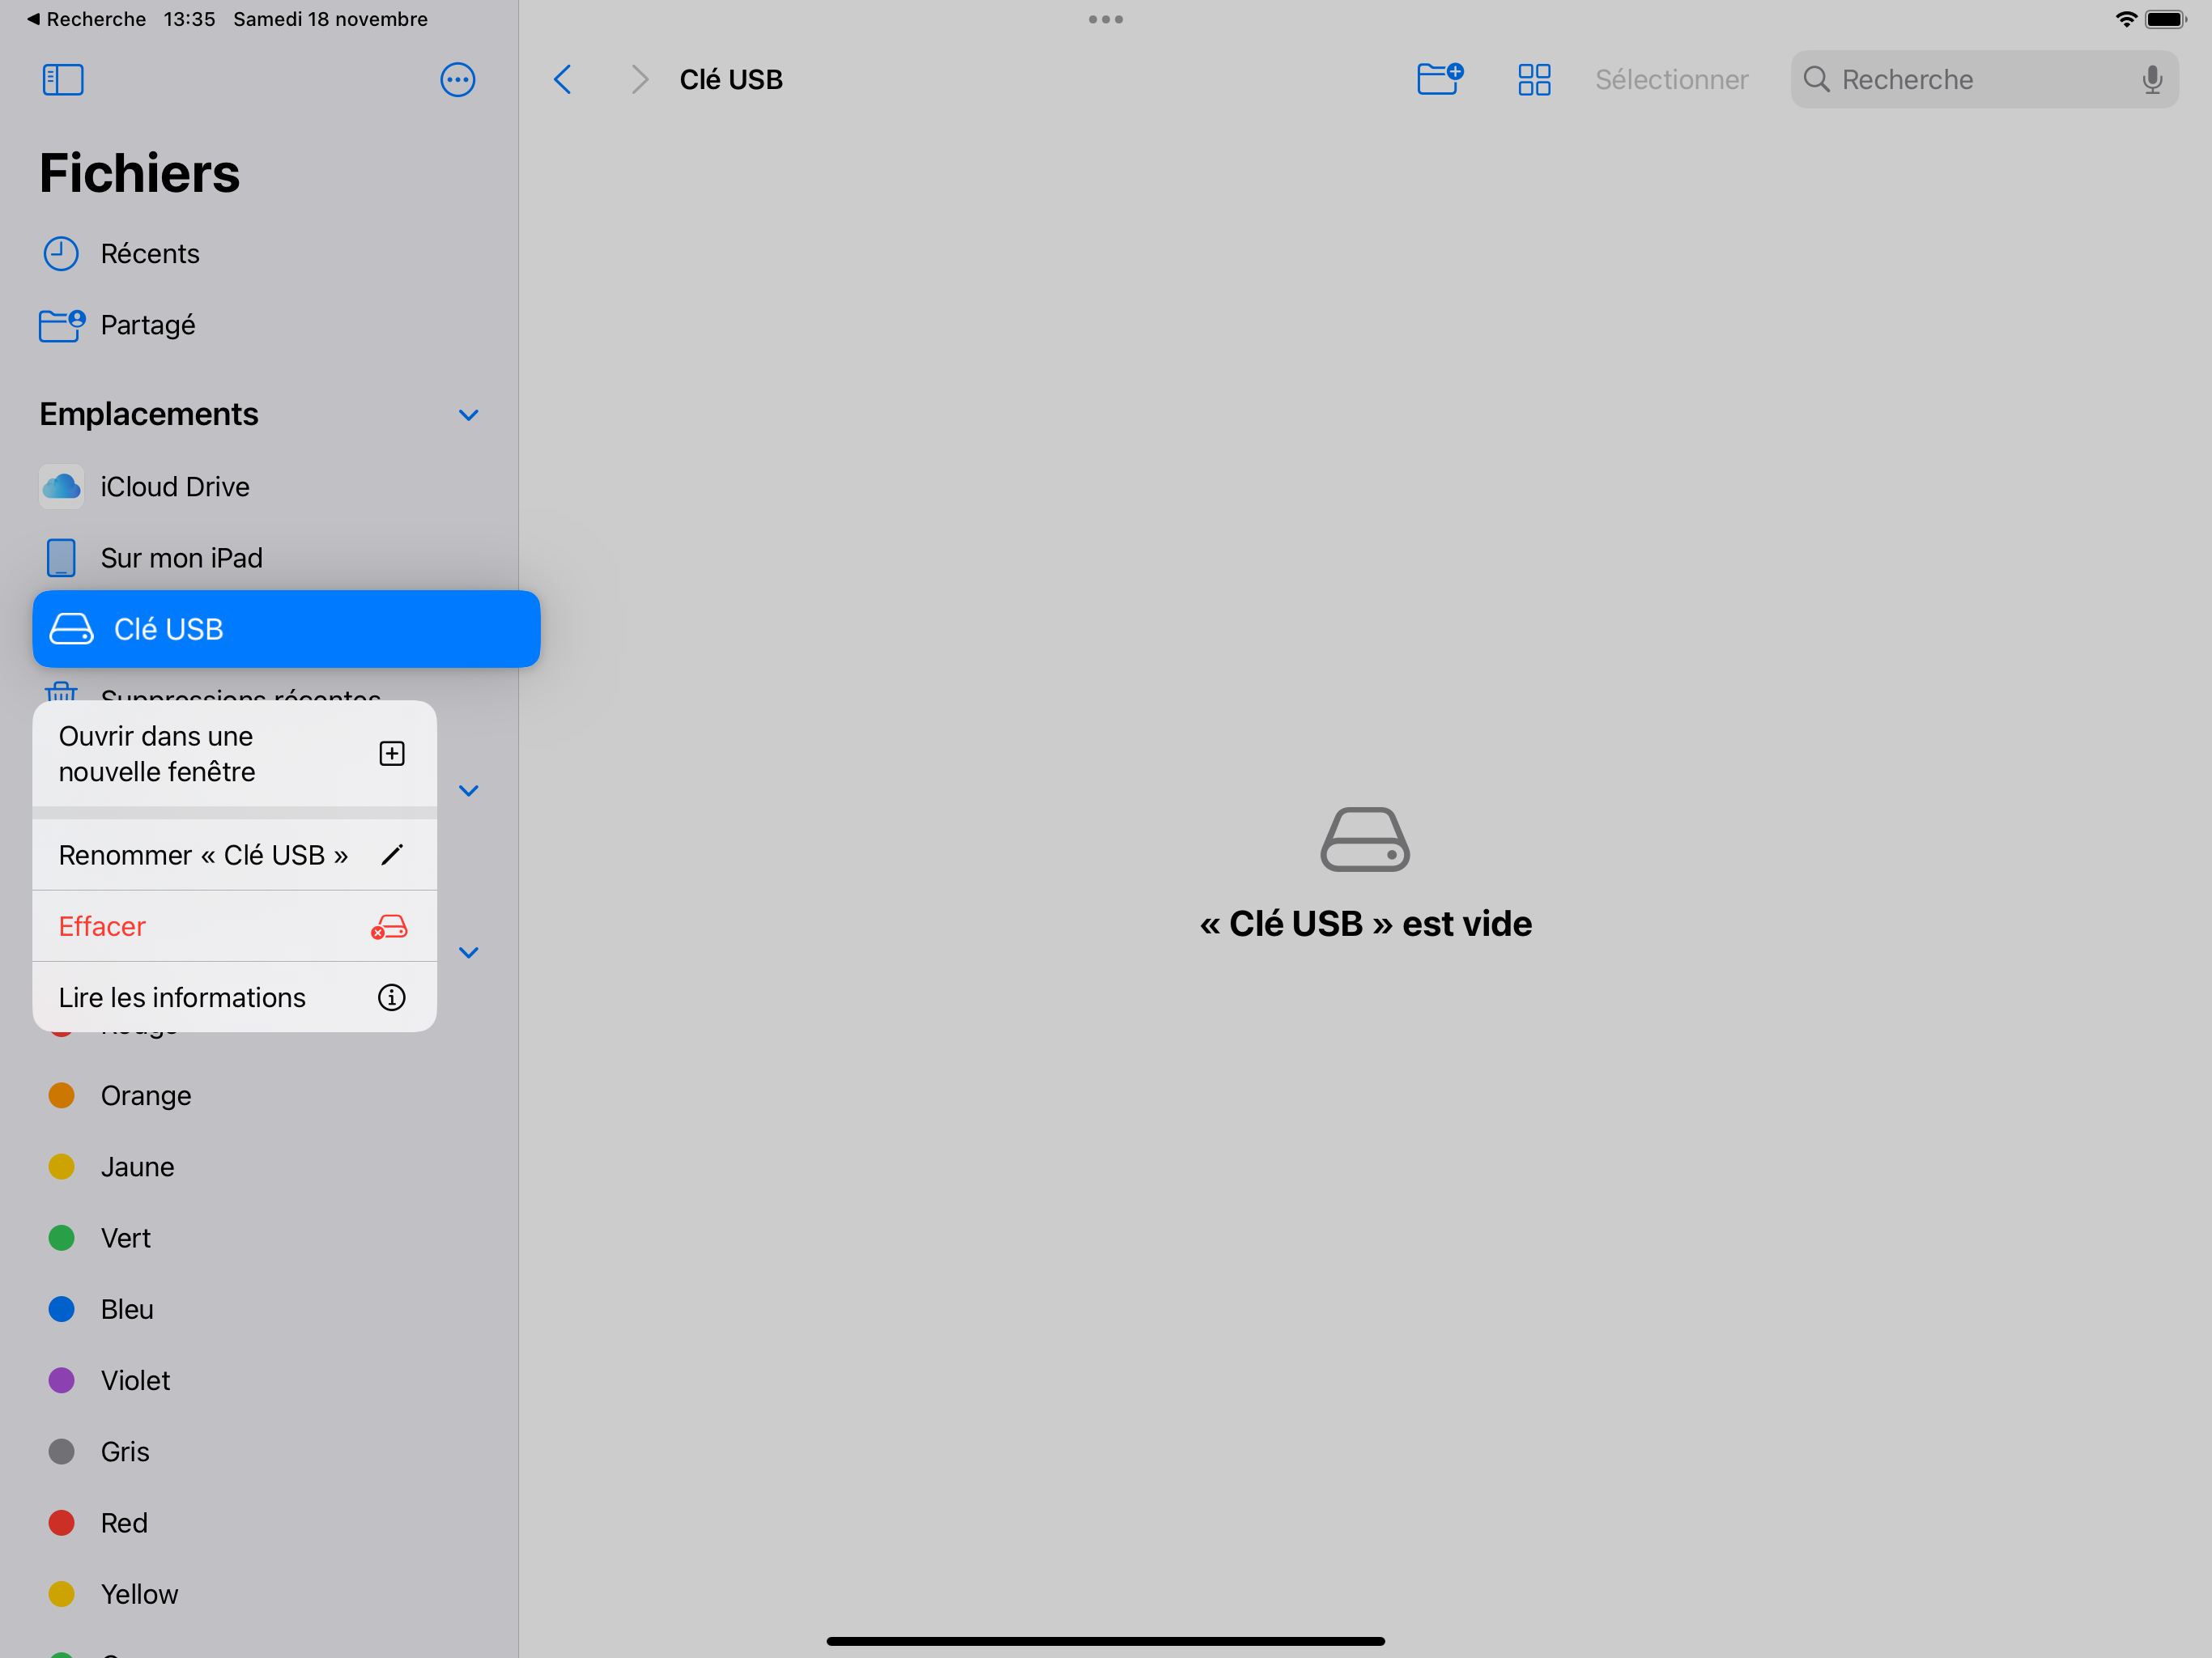Tap the microphone dictation icon
This screenshot has width=2212, height=1658.
click(x=2152, y=80)
